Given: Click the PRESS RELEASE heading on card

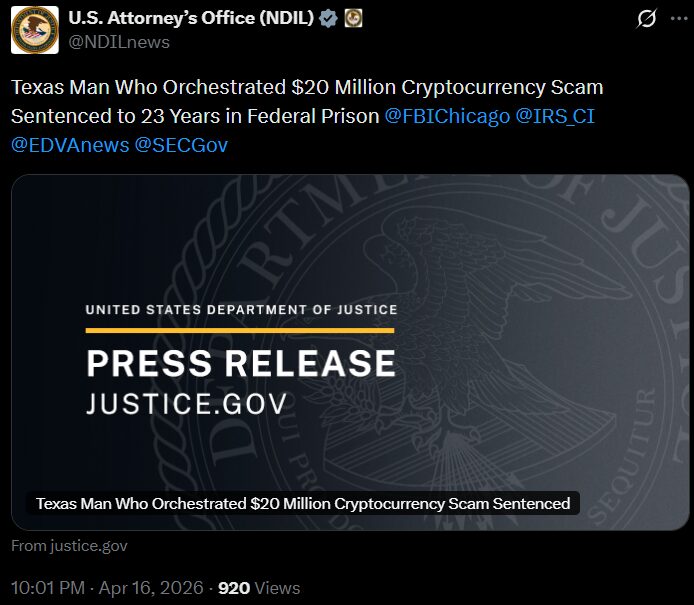Looking at the screenshot, I should click(x=241, y=363).
